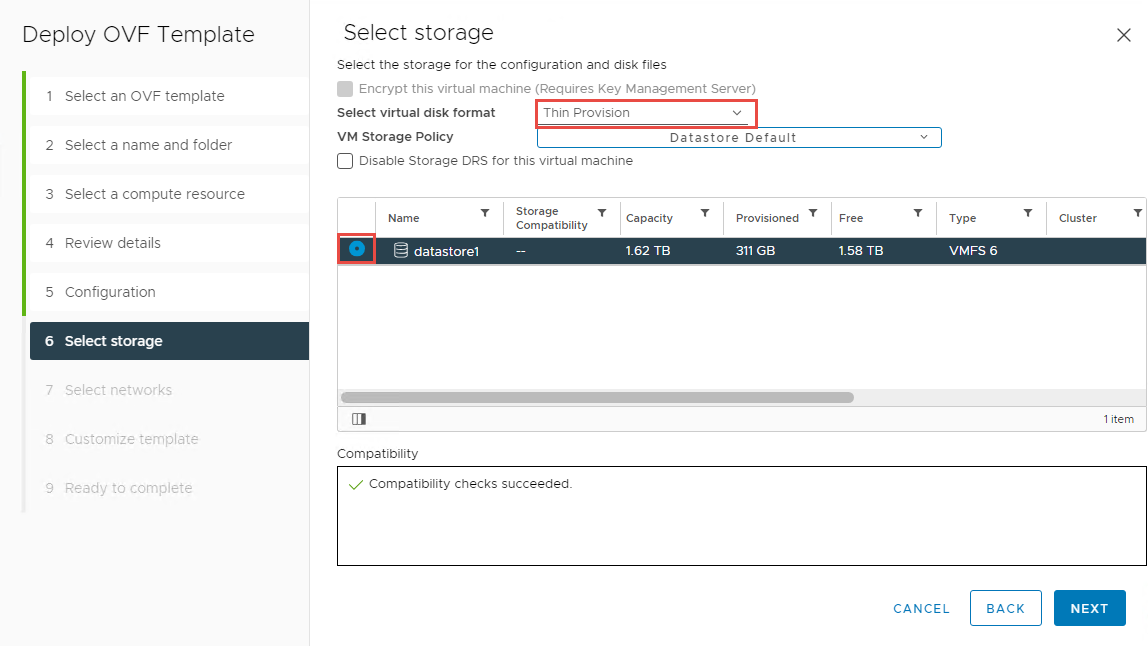The width and height of the screenshot is (1148, 646).
Task: Click the BACK button
Action: pyautogui.click(x=1005, y=608)
